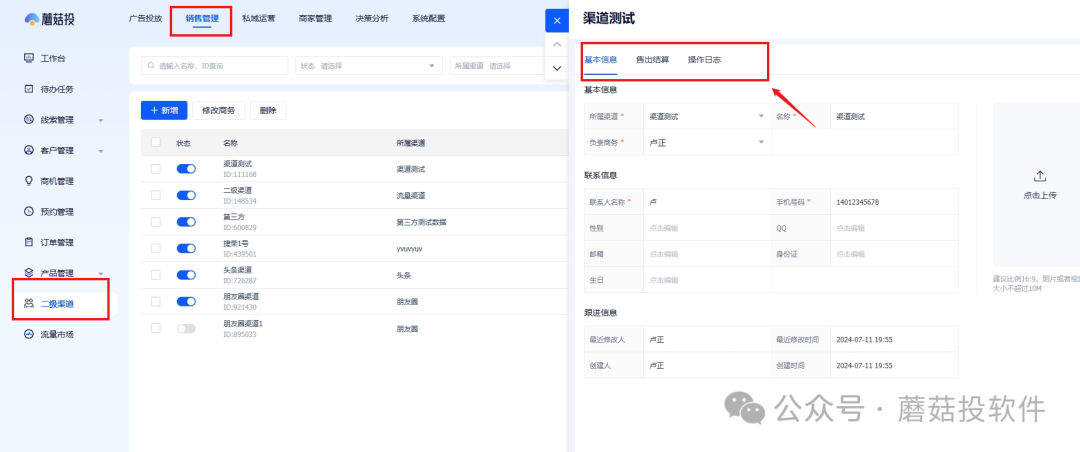Click the search magnifier icon in name field
This screenshot has width=1080, height=452.
(152, 65)
